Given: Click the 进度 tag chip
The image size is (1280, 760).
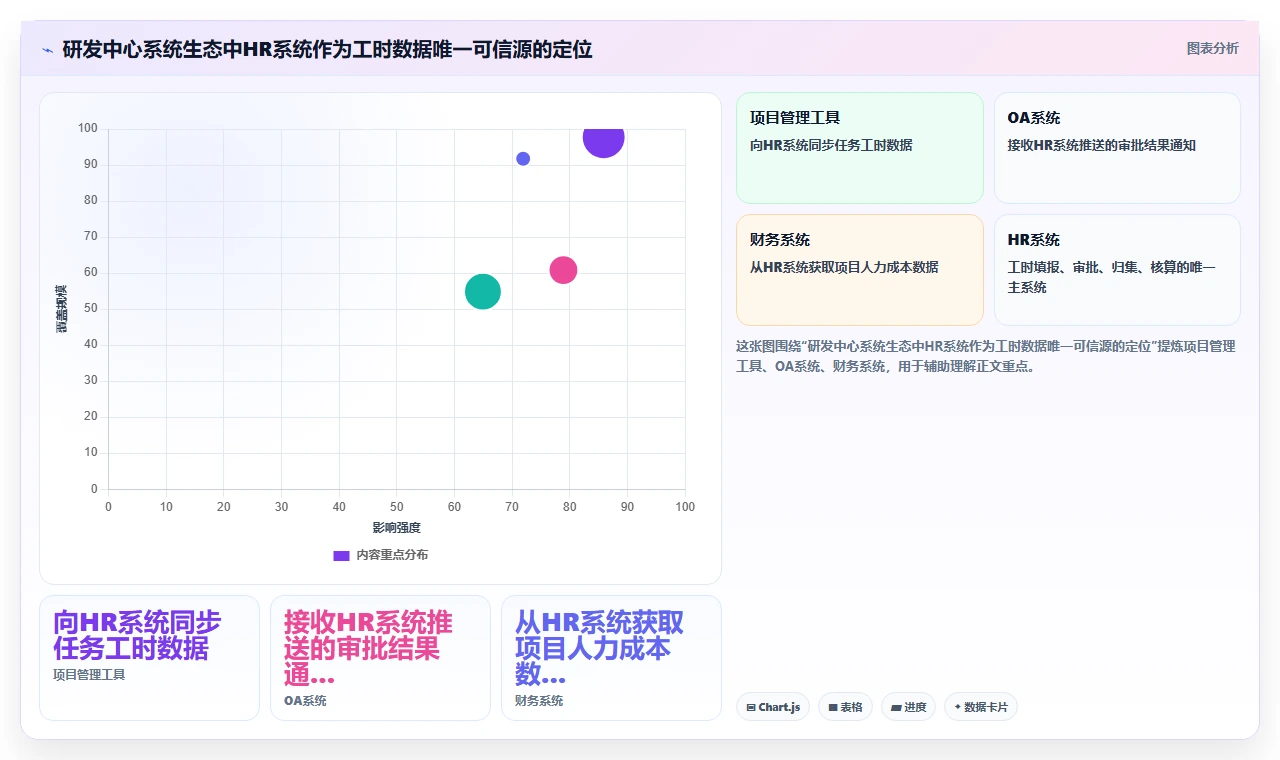Looking at the screenshot, I should 908,707.
